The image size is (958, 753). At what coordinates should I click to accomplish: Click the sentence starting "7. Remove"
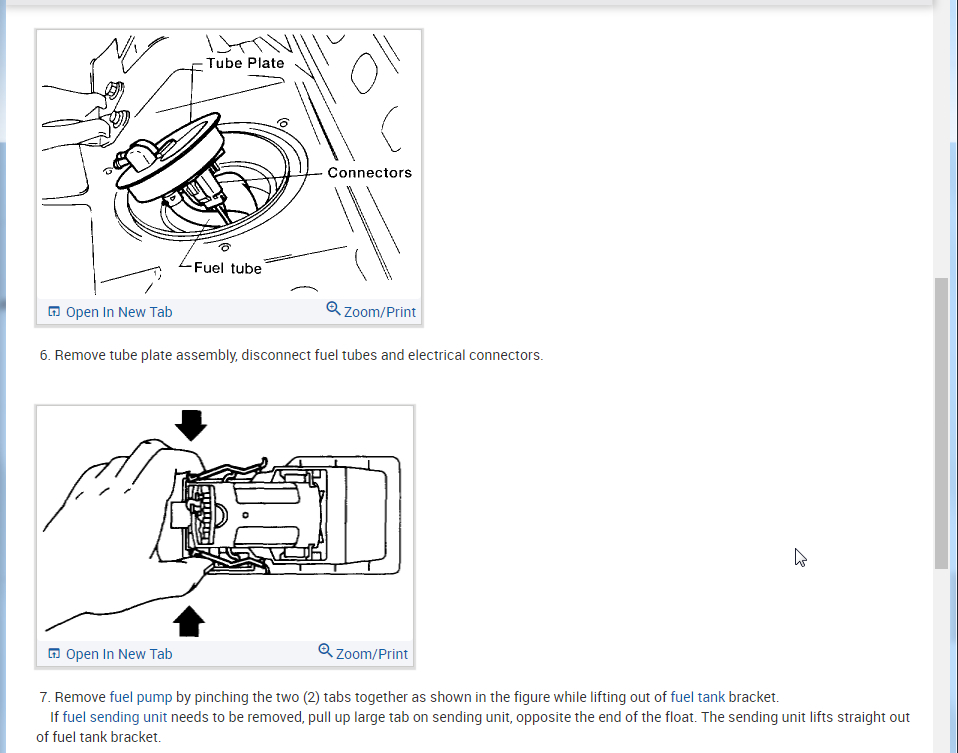click(409, 697)
